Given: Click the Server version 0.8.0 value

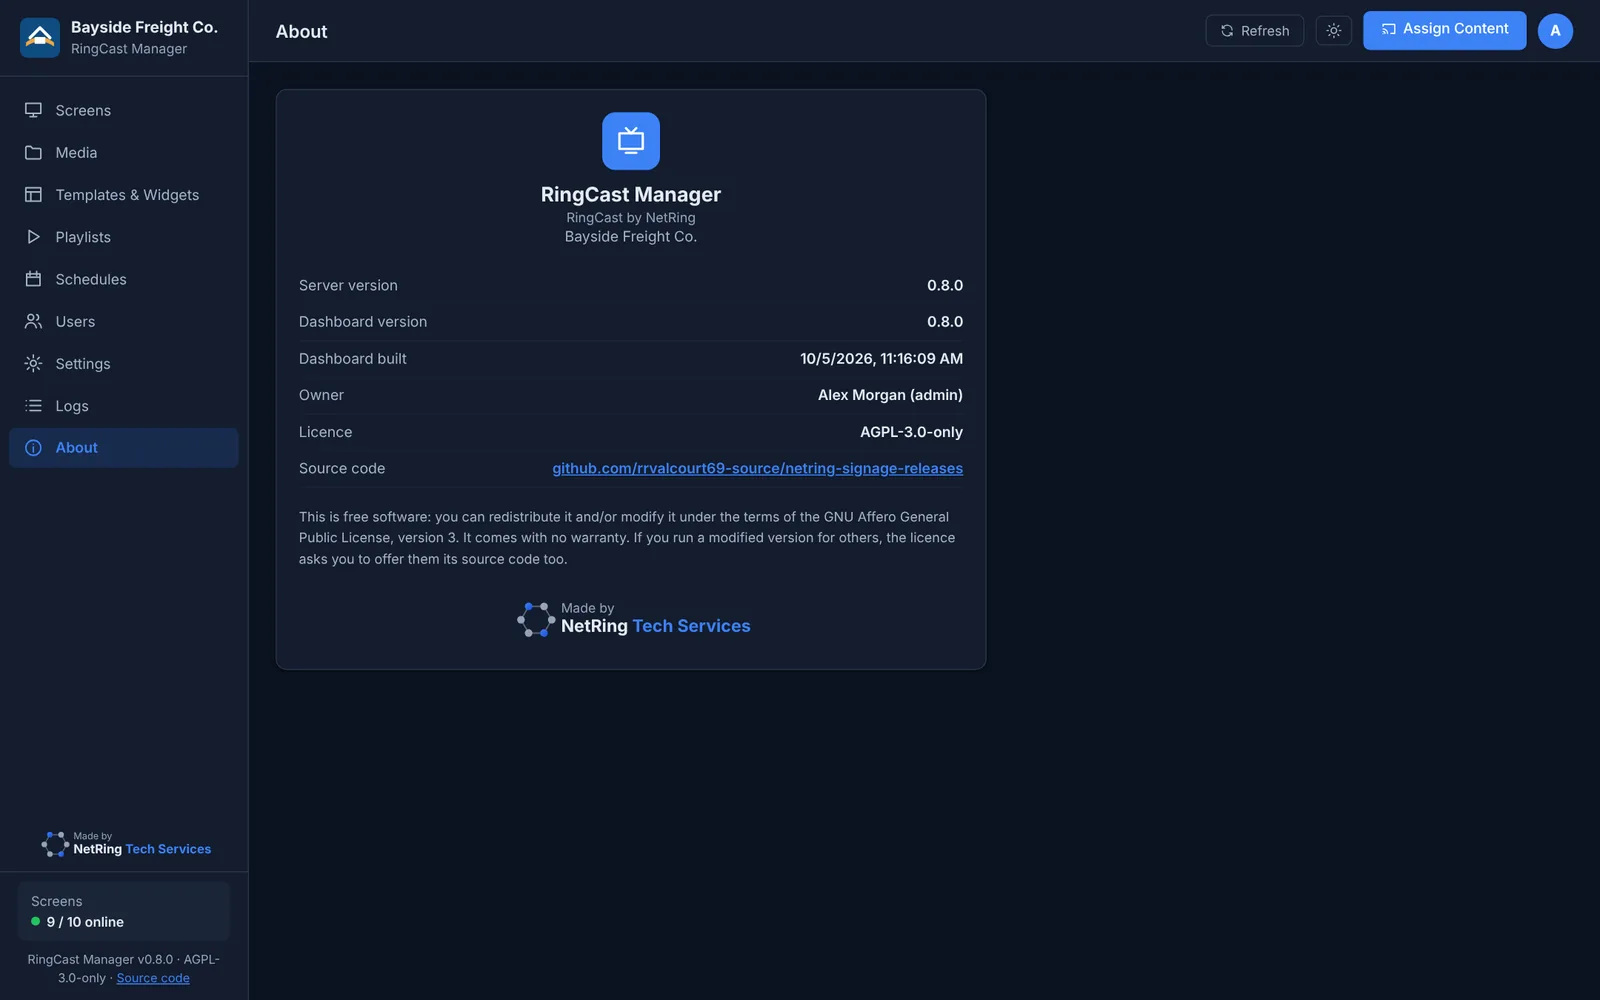Looking at the screenshot, I should pos(945,285).
